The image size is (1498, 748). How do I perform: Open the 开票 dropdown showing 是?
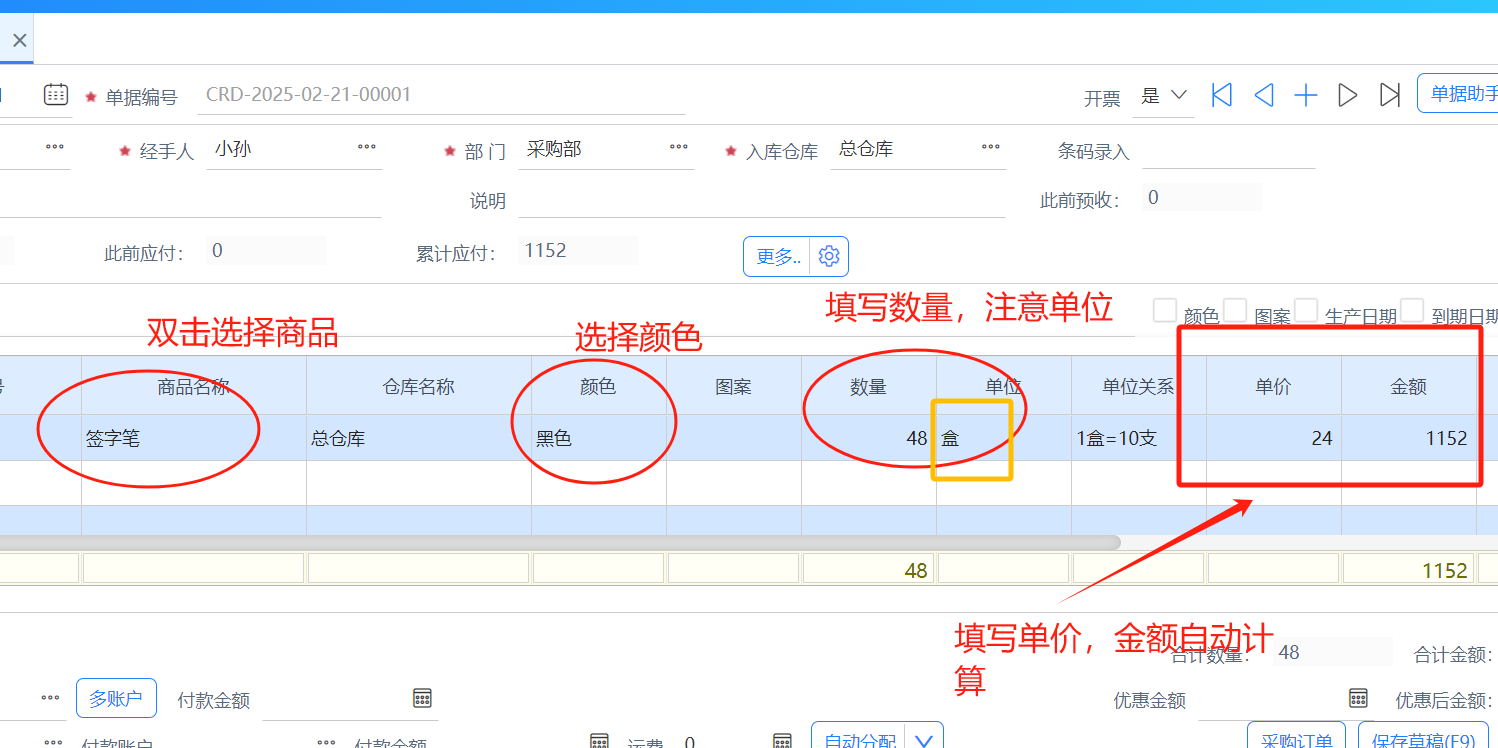1164,96
